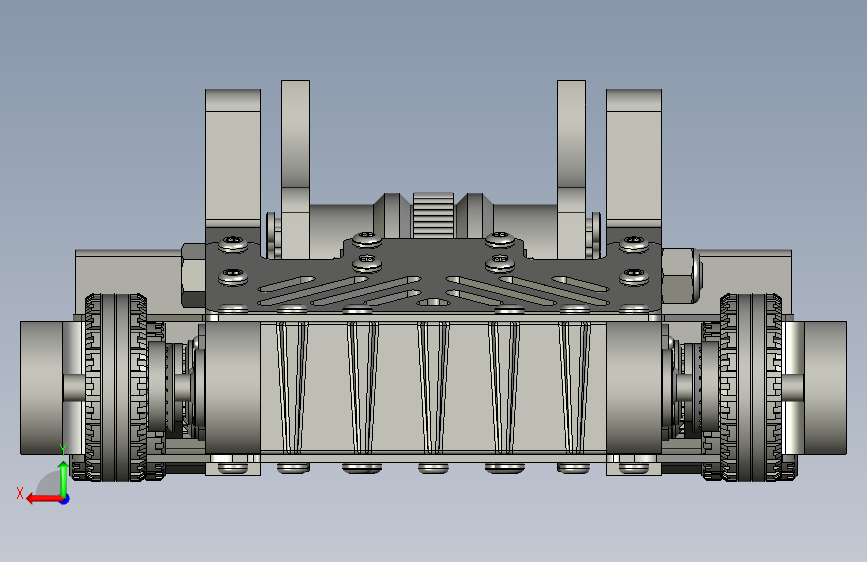Select the thin left inner upright arm
Viewport: 867px width, 562px height.
pyautogui.click(x=295, y=169)
